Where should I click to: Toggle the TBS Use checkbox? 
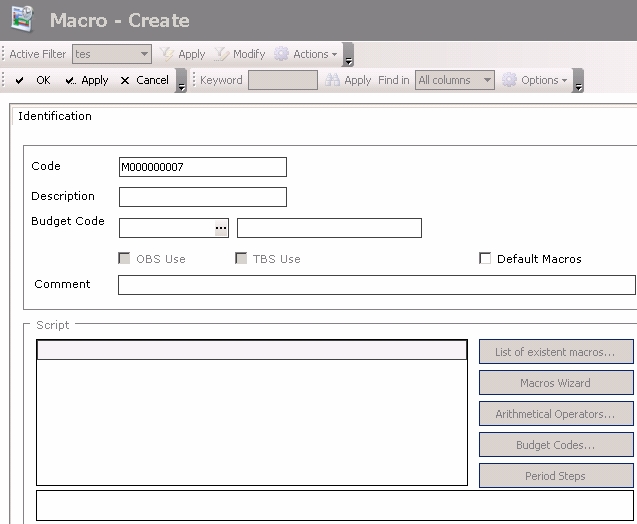point(241,259)
